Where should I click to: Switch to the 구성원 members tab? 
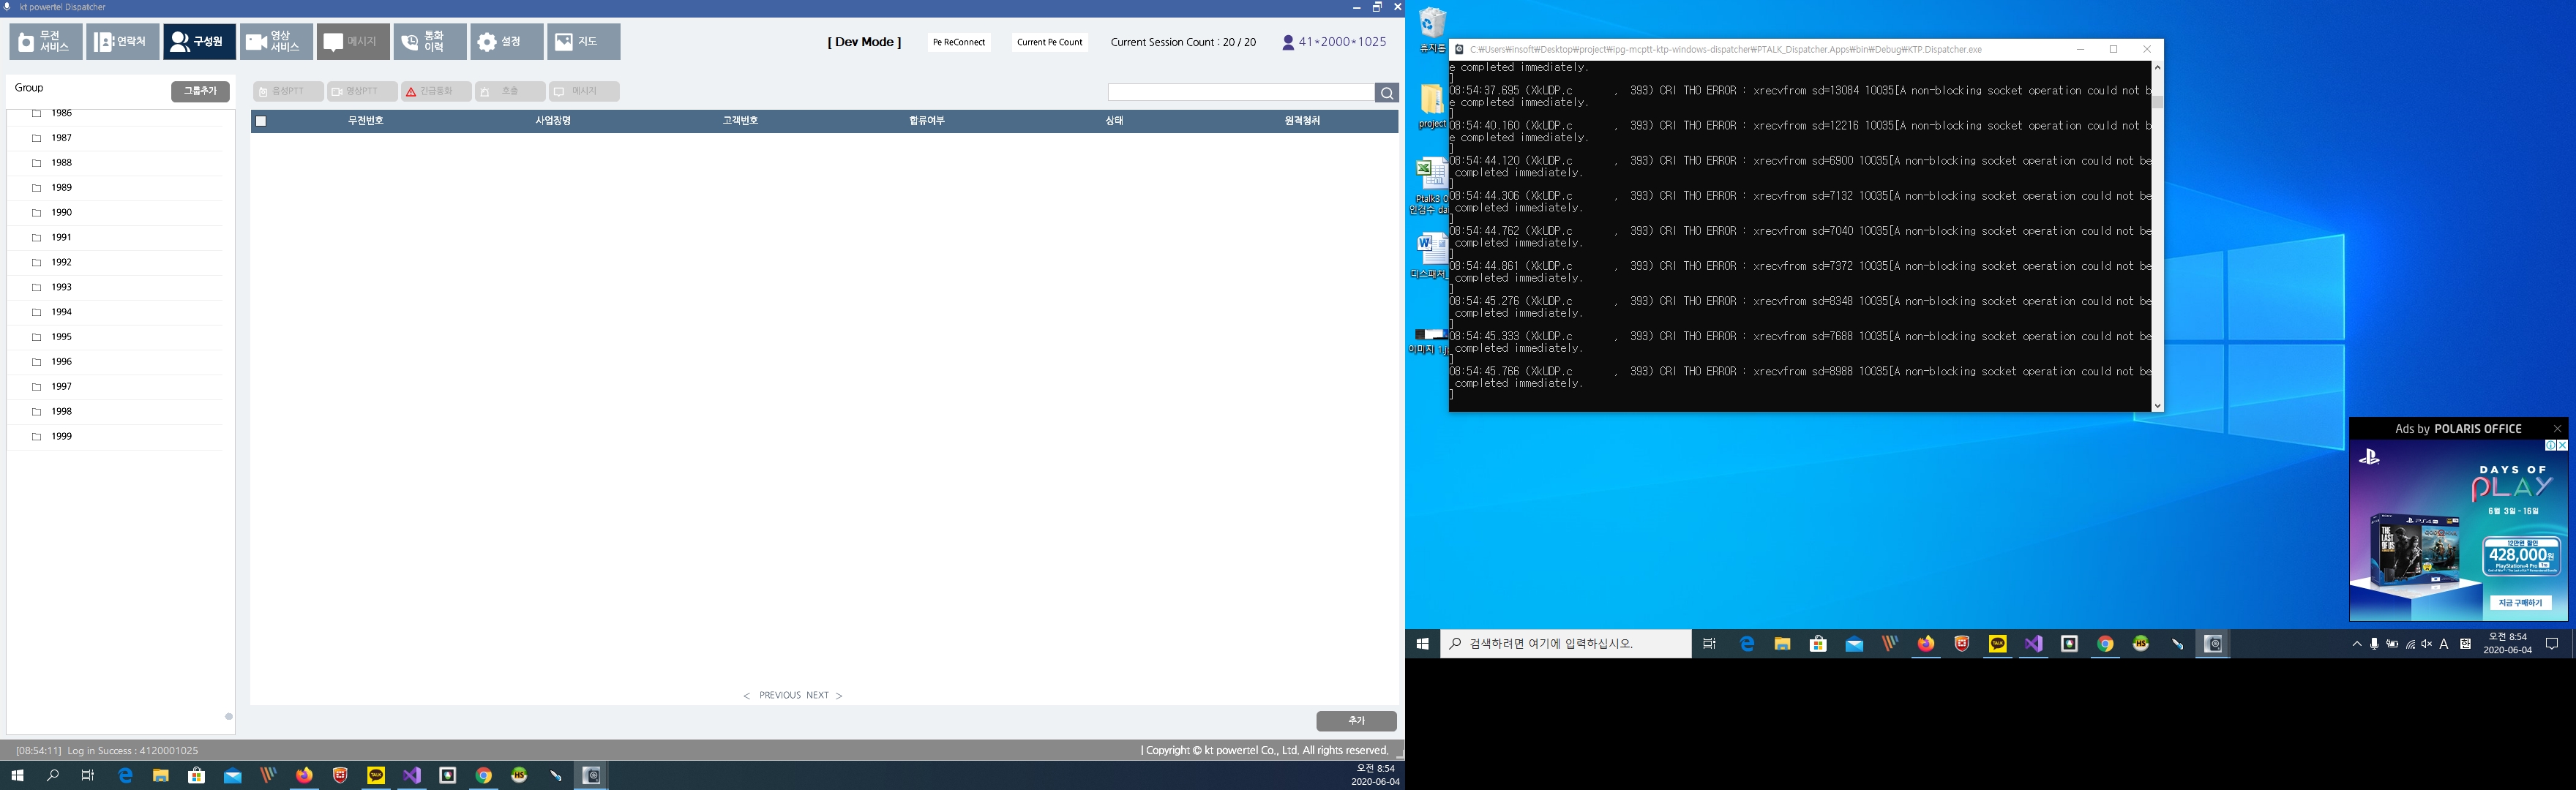coord(199,42)
